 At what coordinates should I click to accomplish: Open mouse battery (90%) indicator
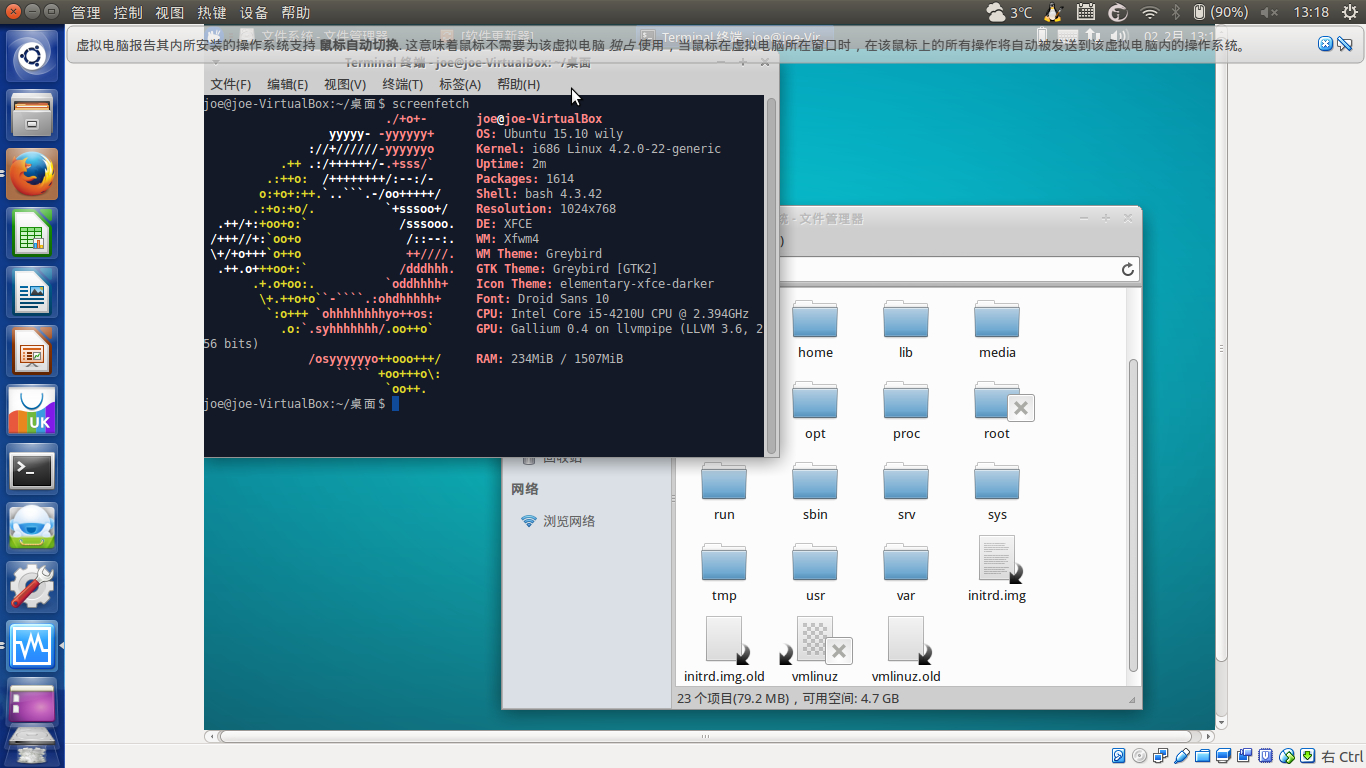coord(1220,12)
